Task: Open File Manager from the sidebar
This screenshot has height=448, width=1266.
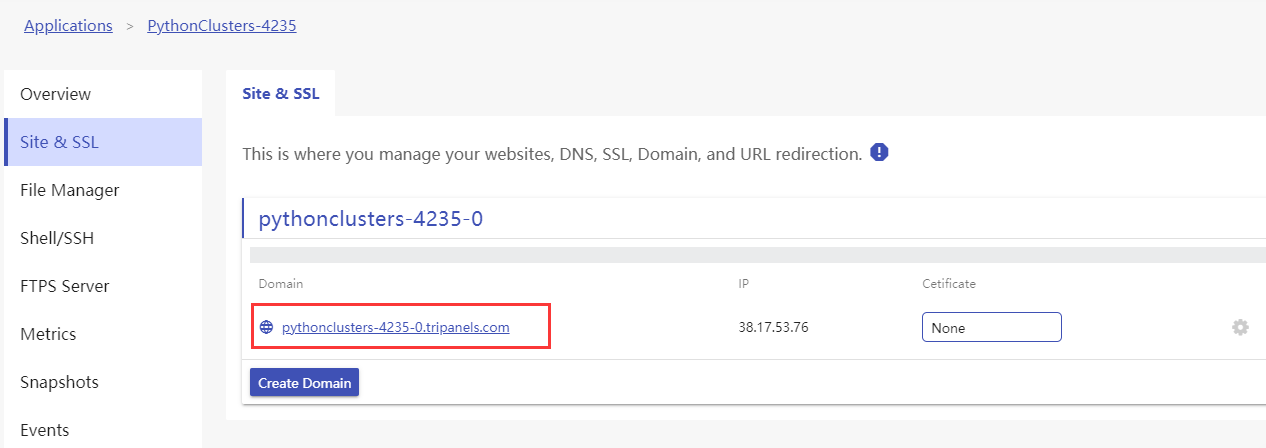Action: click(x=70, y=190)
